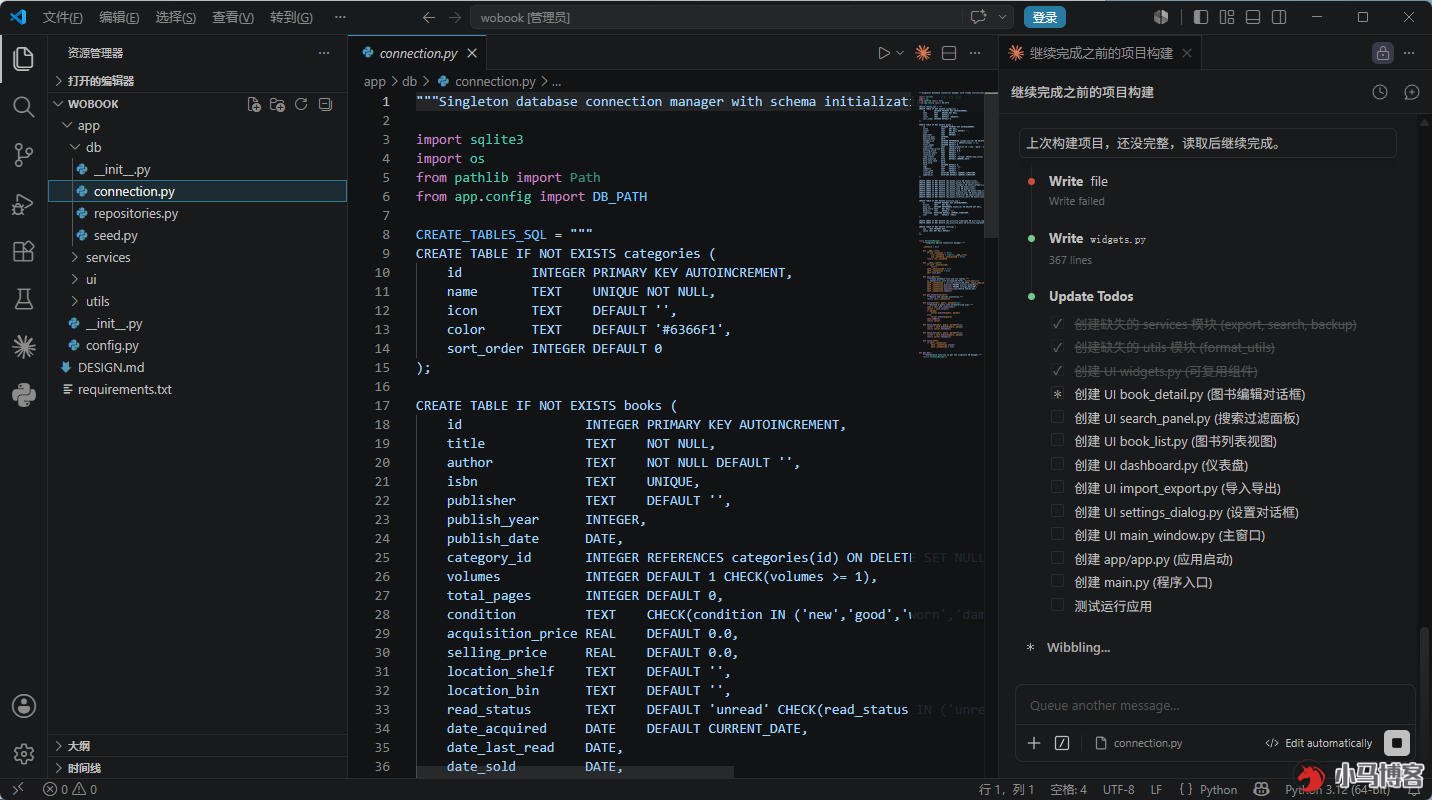Check the import_export.py todo checkbox

pyautogui.click(x=1057, y=488)
